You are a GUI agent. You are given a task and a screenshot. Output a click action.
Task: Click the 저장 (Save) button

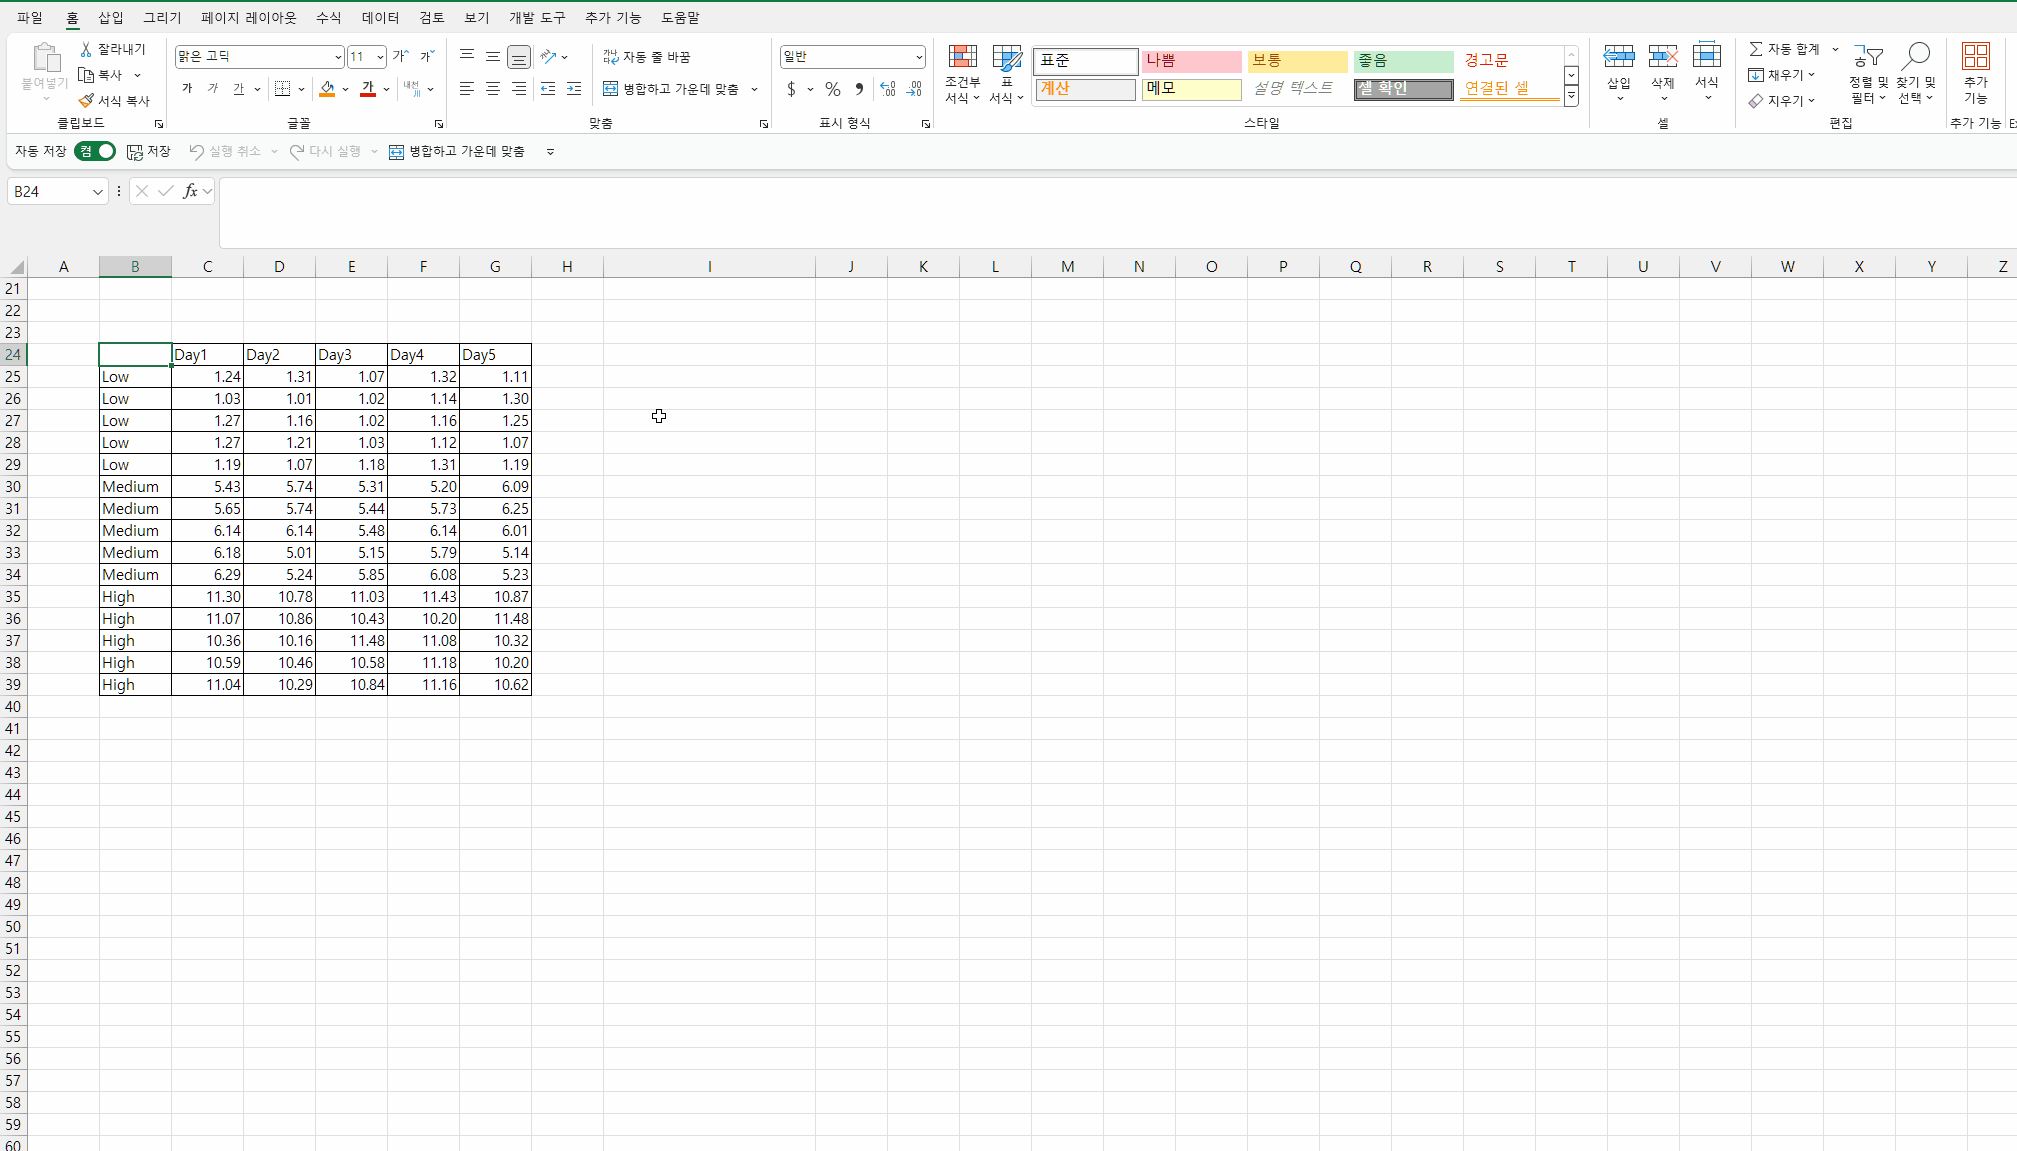coord(149,151)
